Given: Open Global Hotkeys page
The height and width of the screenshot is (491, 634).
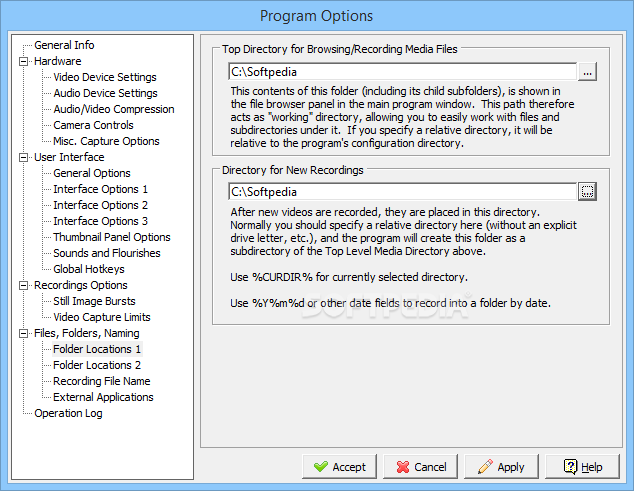Looking at the screenshot, I should click(89, 269).
